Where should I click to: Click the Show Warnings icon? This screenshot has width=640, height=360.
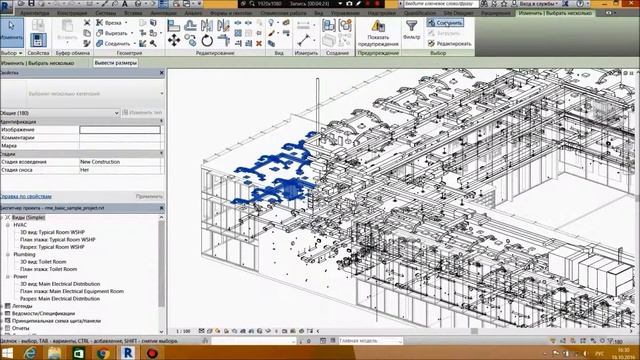point(378,26)
